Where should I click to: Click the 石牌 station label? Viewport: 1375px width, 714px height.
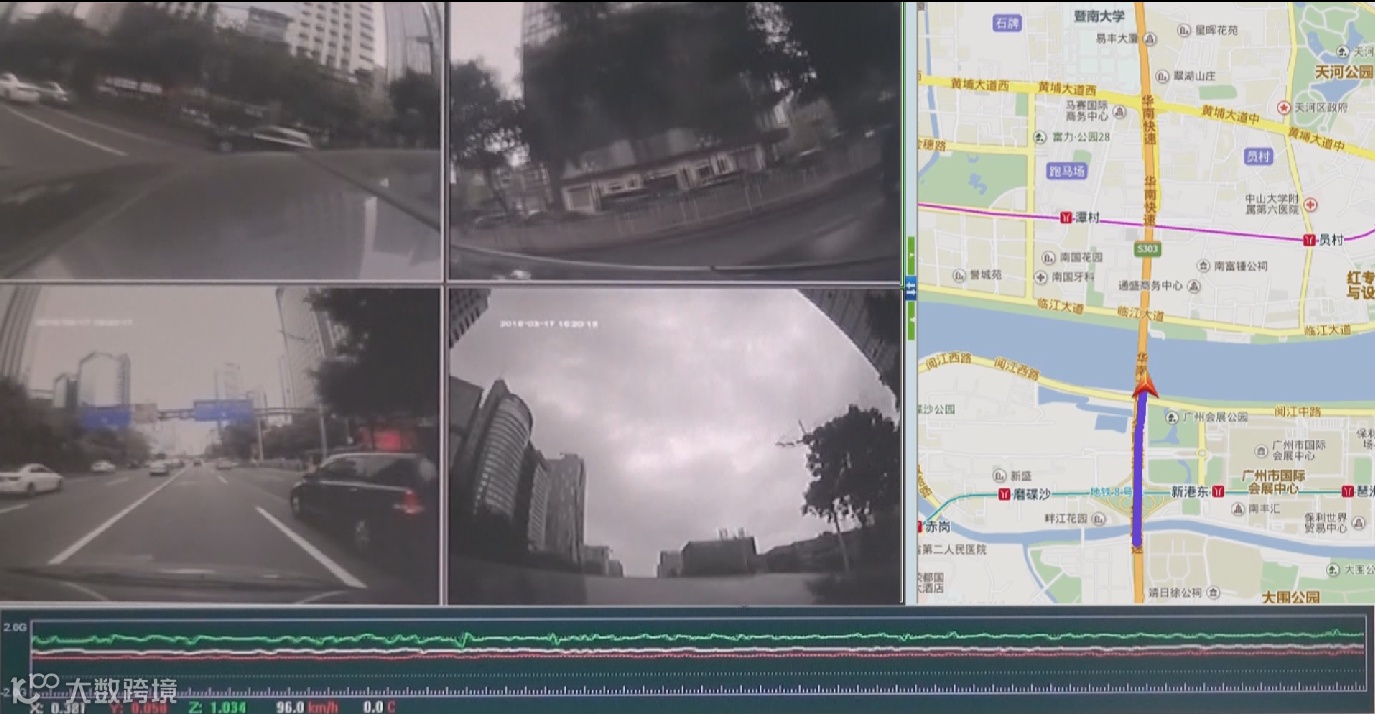tap(1008, 21)
